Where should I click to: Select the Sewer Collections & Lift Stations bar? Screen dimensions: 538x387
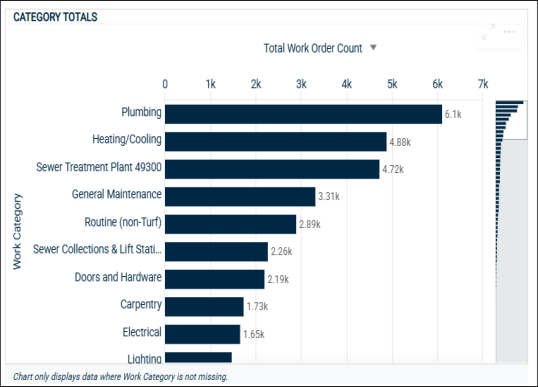click(x=216, y=252)
